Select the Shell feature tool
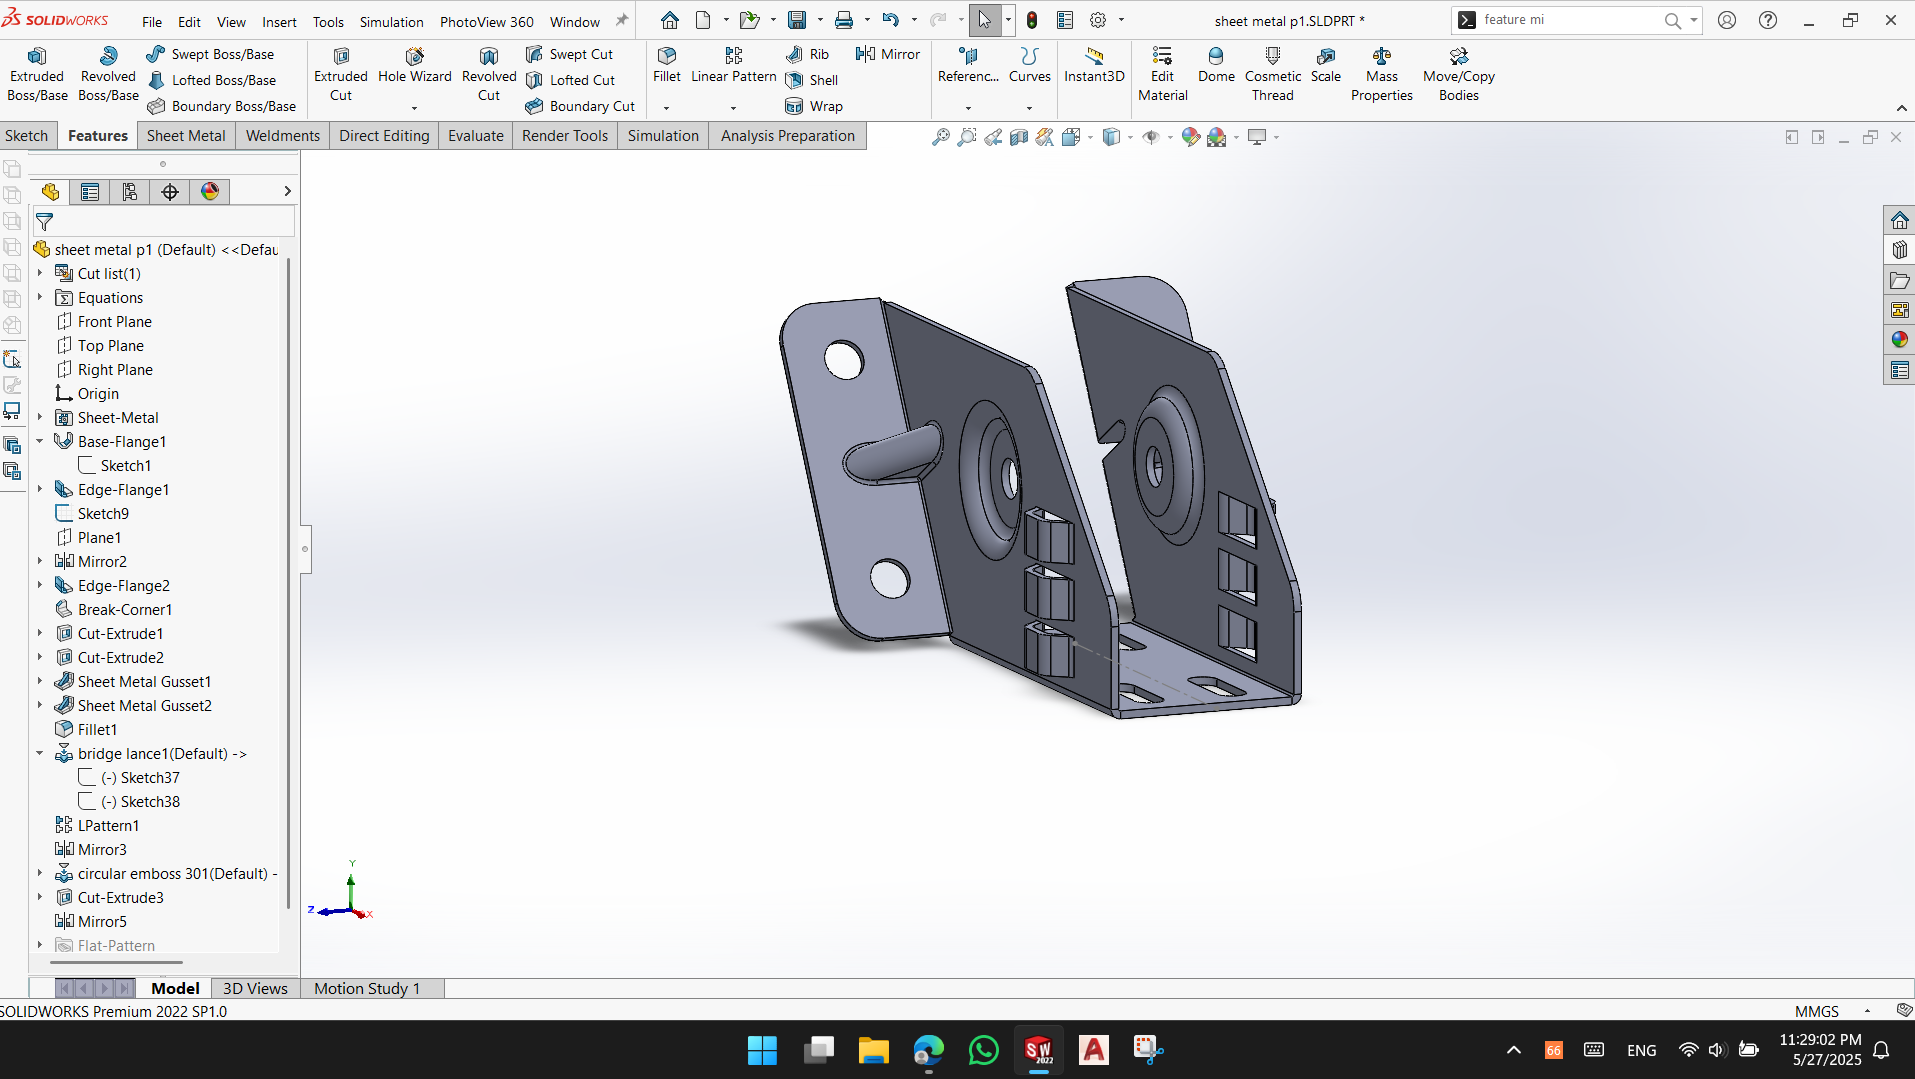This screenshot has height=1079, width=1915. coord(812,80)
